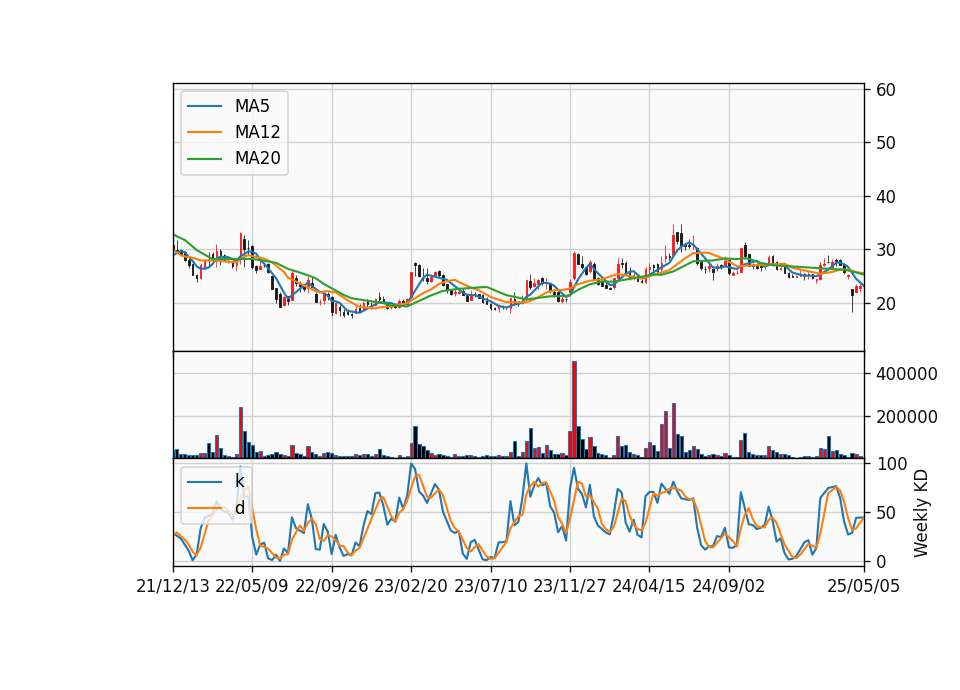Image resolution: width=960 pixels, height=690 pixels.
Task: Click the blue k legend line sample
Action: tap(204, 481)
